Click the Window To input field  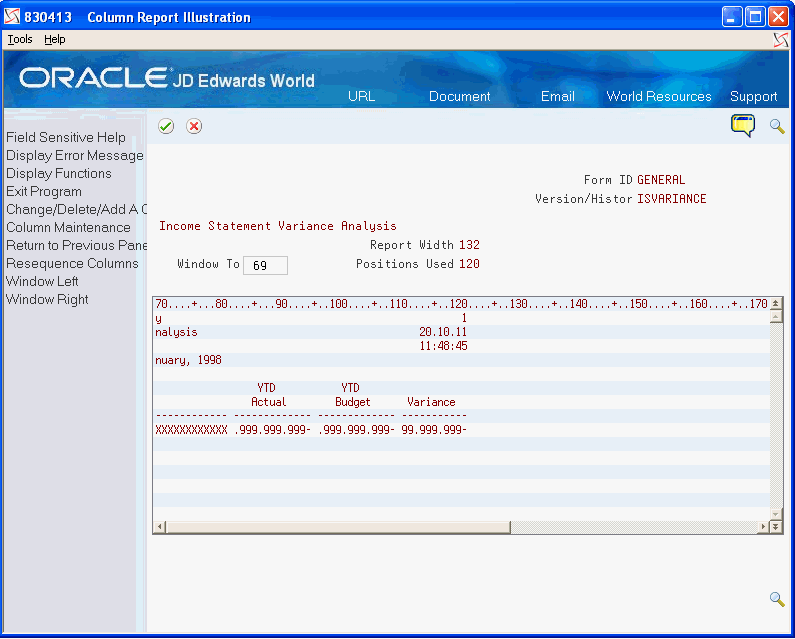(x=265, y=265)
